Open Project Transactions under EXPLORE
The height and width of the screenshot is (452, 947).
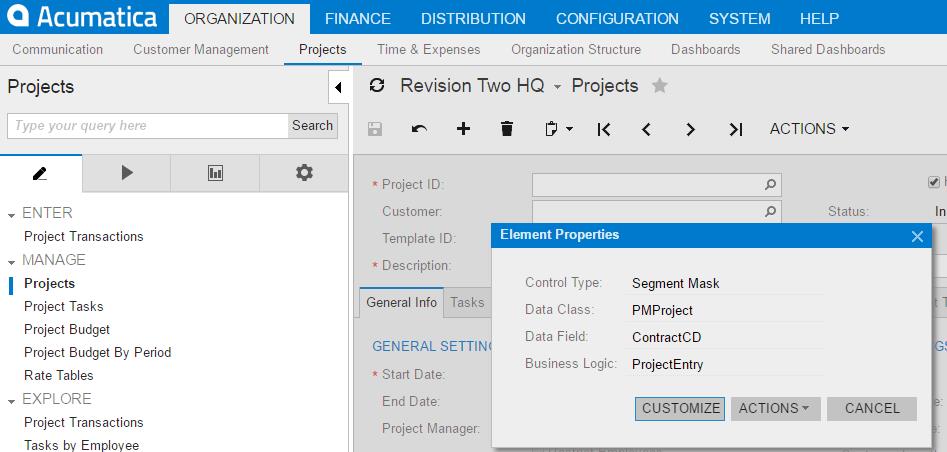point(83,422)
